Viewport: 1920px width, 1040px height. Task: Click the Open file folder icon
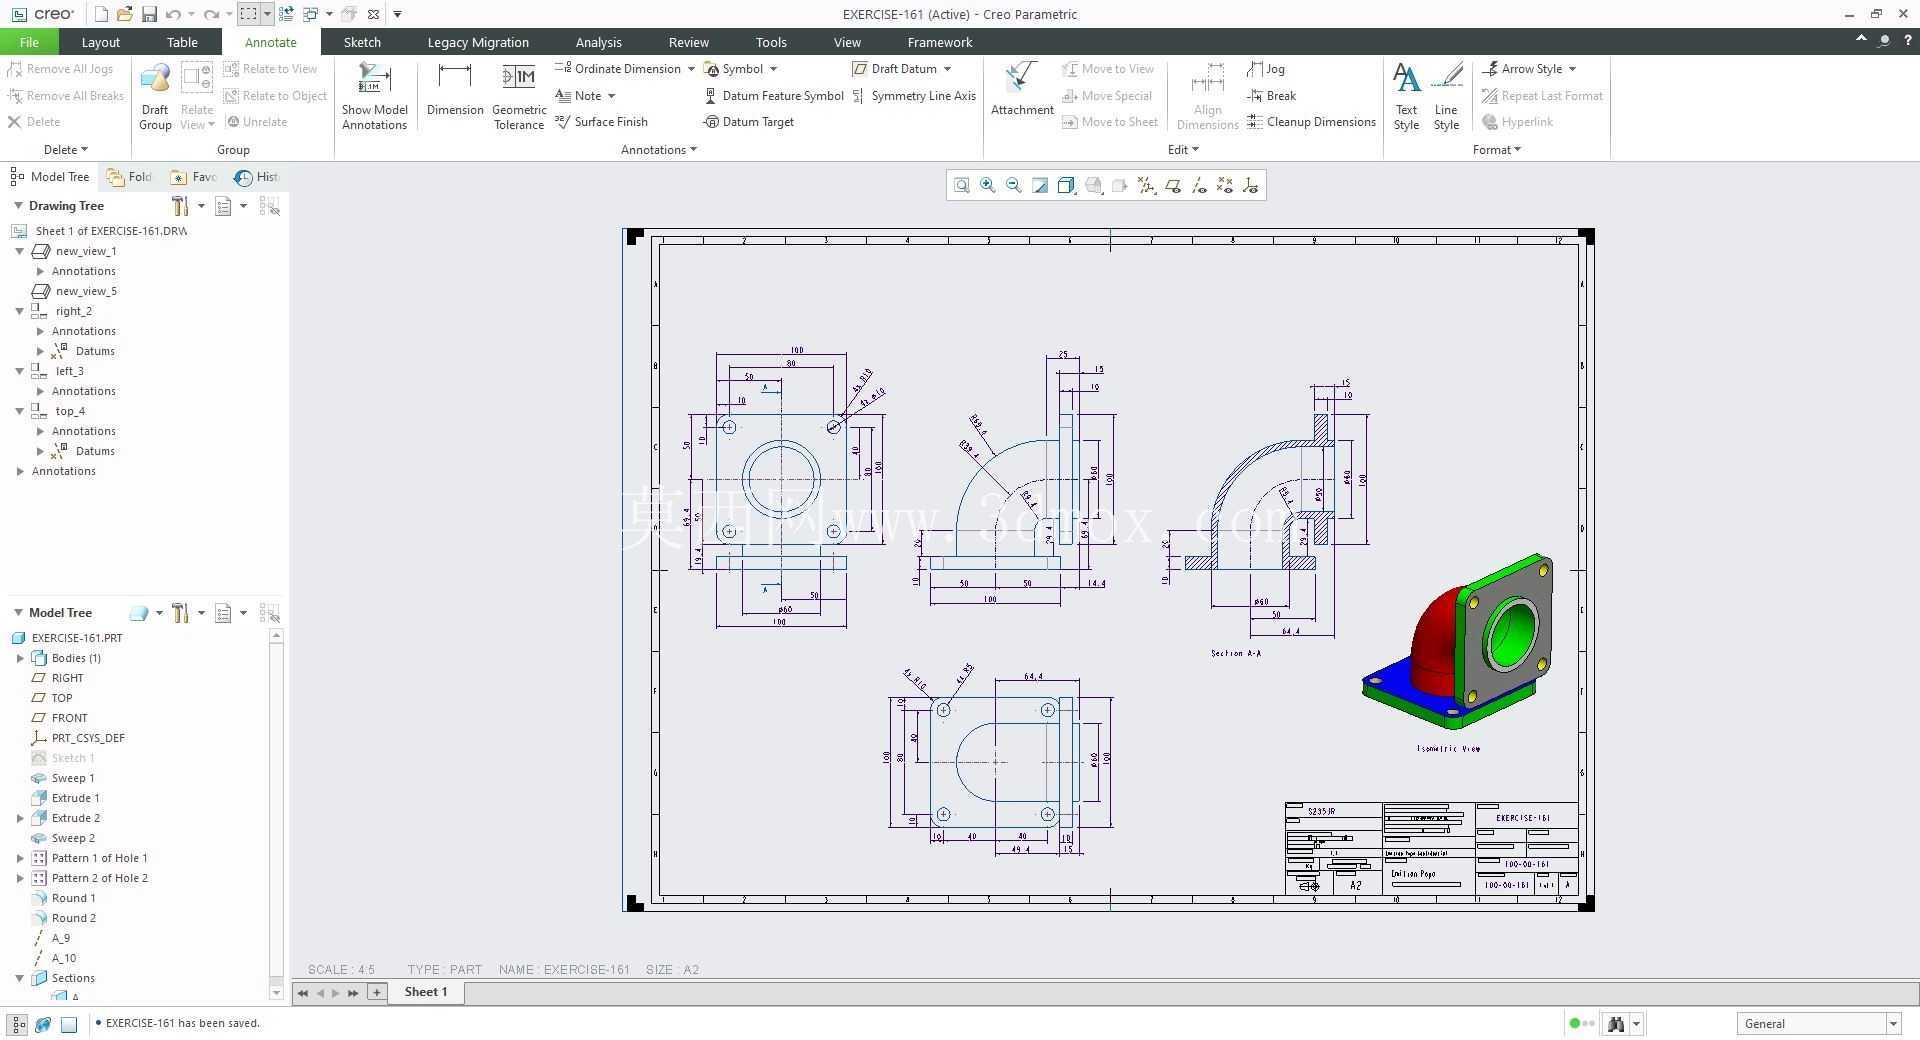coord(125,14)
